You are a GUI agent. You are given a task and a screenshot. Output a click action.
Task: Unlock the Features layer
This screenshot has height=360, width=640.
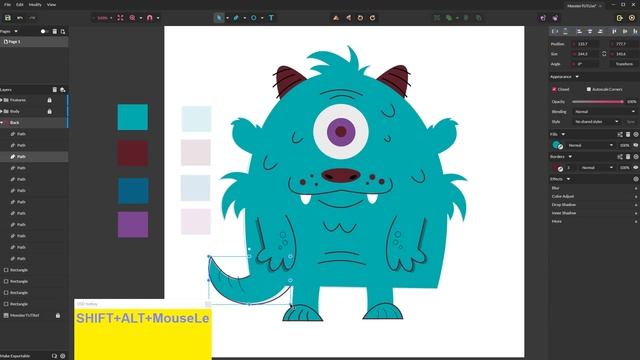pos(49,100)
